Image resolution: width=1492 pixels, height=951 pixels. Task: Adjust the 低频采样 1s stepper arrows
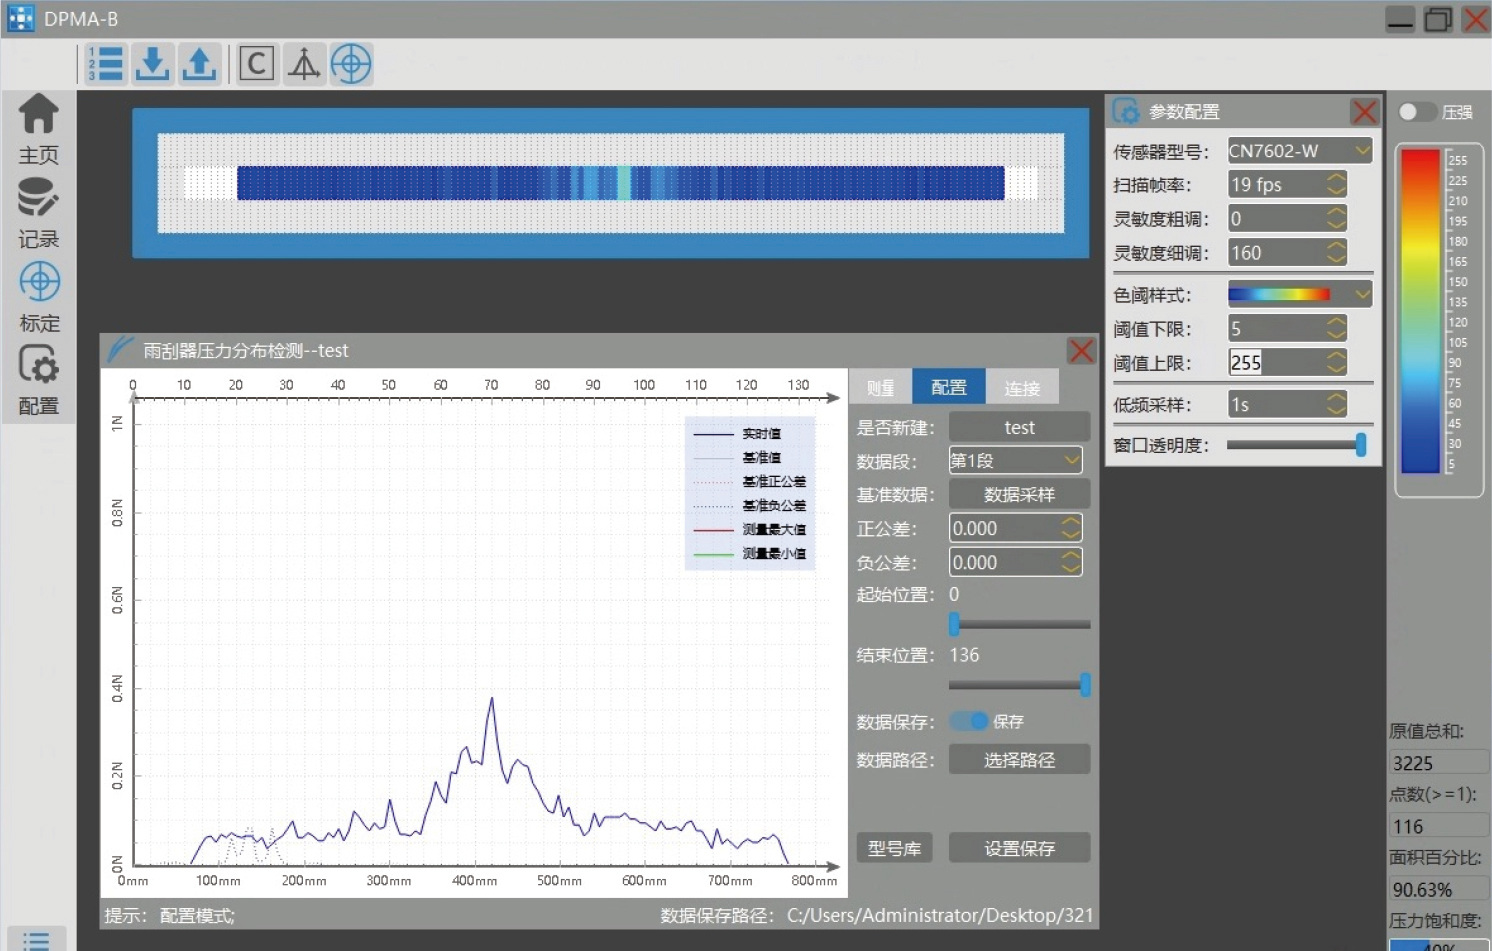[1336, 404]
